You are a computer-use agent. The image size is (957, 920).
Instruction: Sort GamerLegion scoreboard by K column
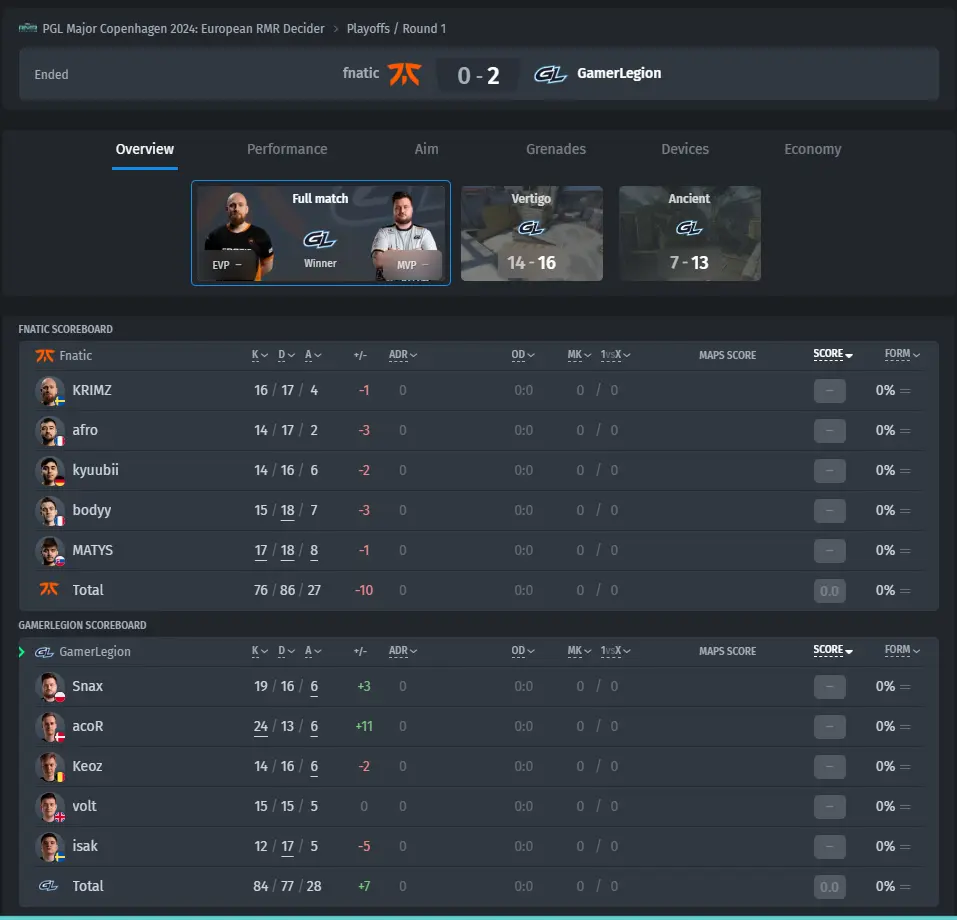(259, 651)
